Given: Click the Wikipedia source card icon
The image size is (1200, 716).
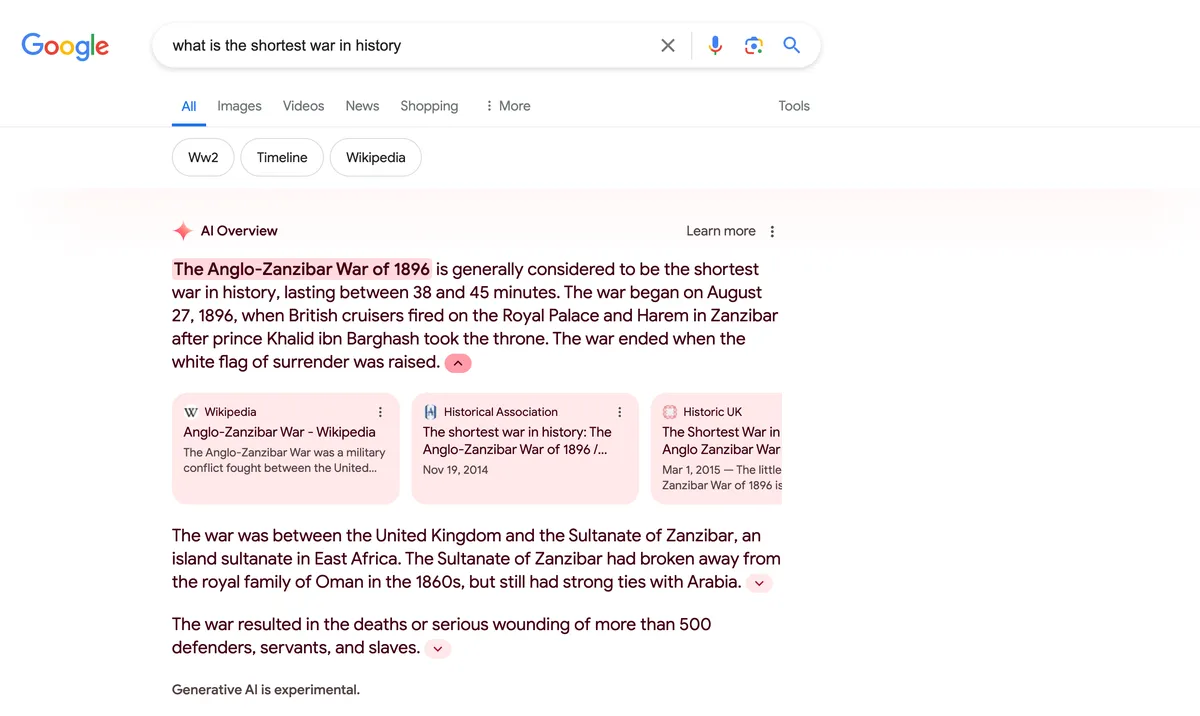Looking at the screenshot, I should coord(190,411).
